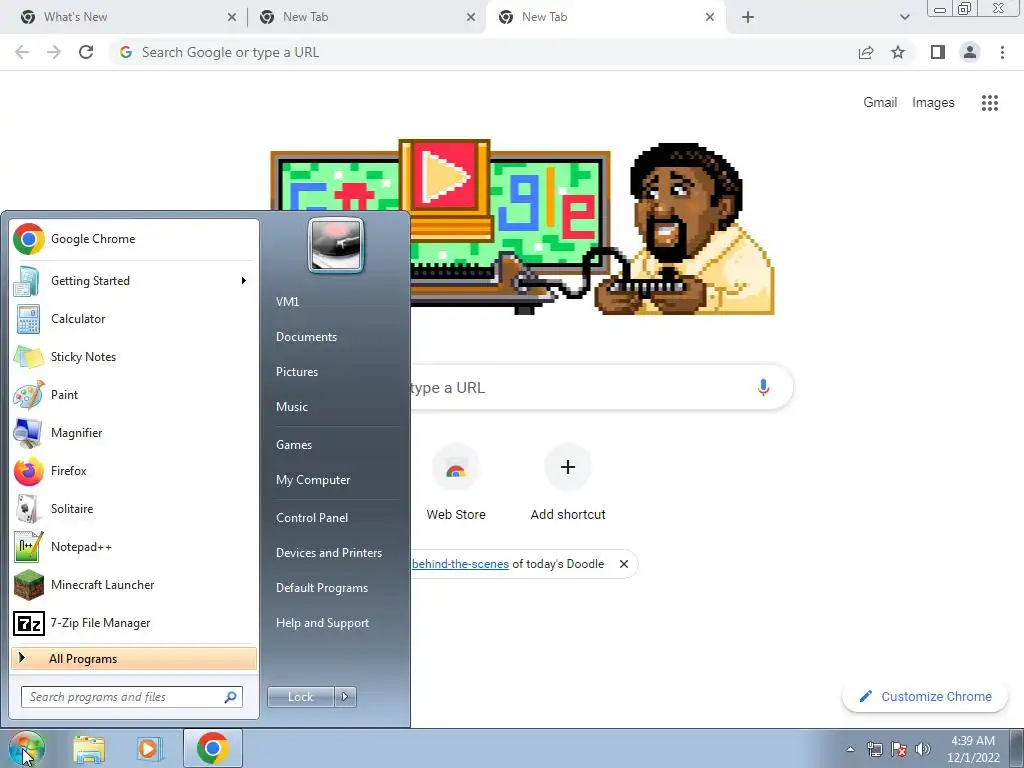Open a new Chrome tab

[748, 17]
